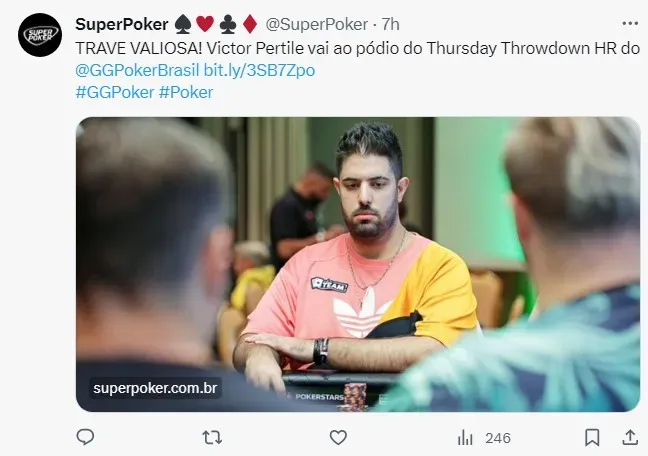Viewport: 648px width, 456px height.
Task: Open the SuperPoker display name
Action: [122, 24]
